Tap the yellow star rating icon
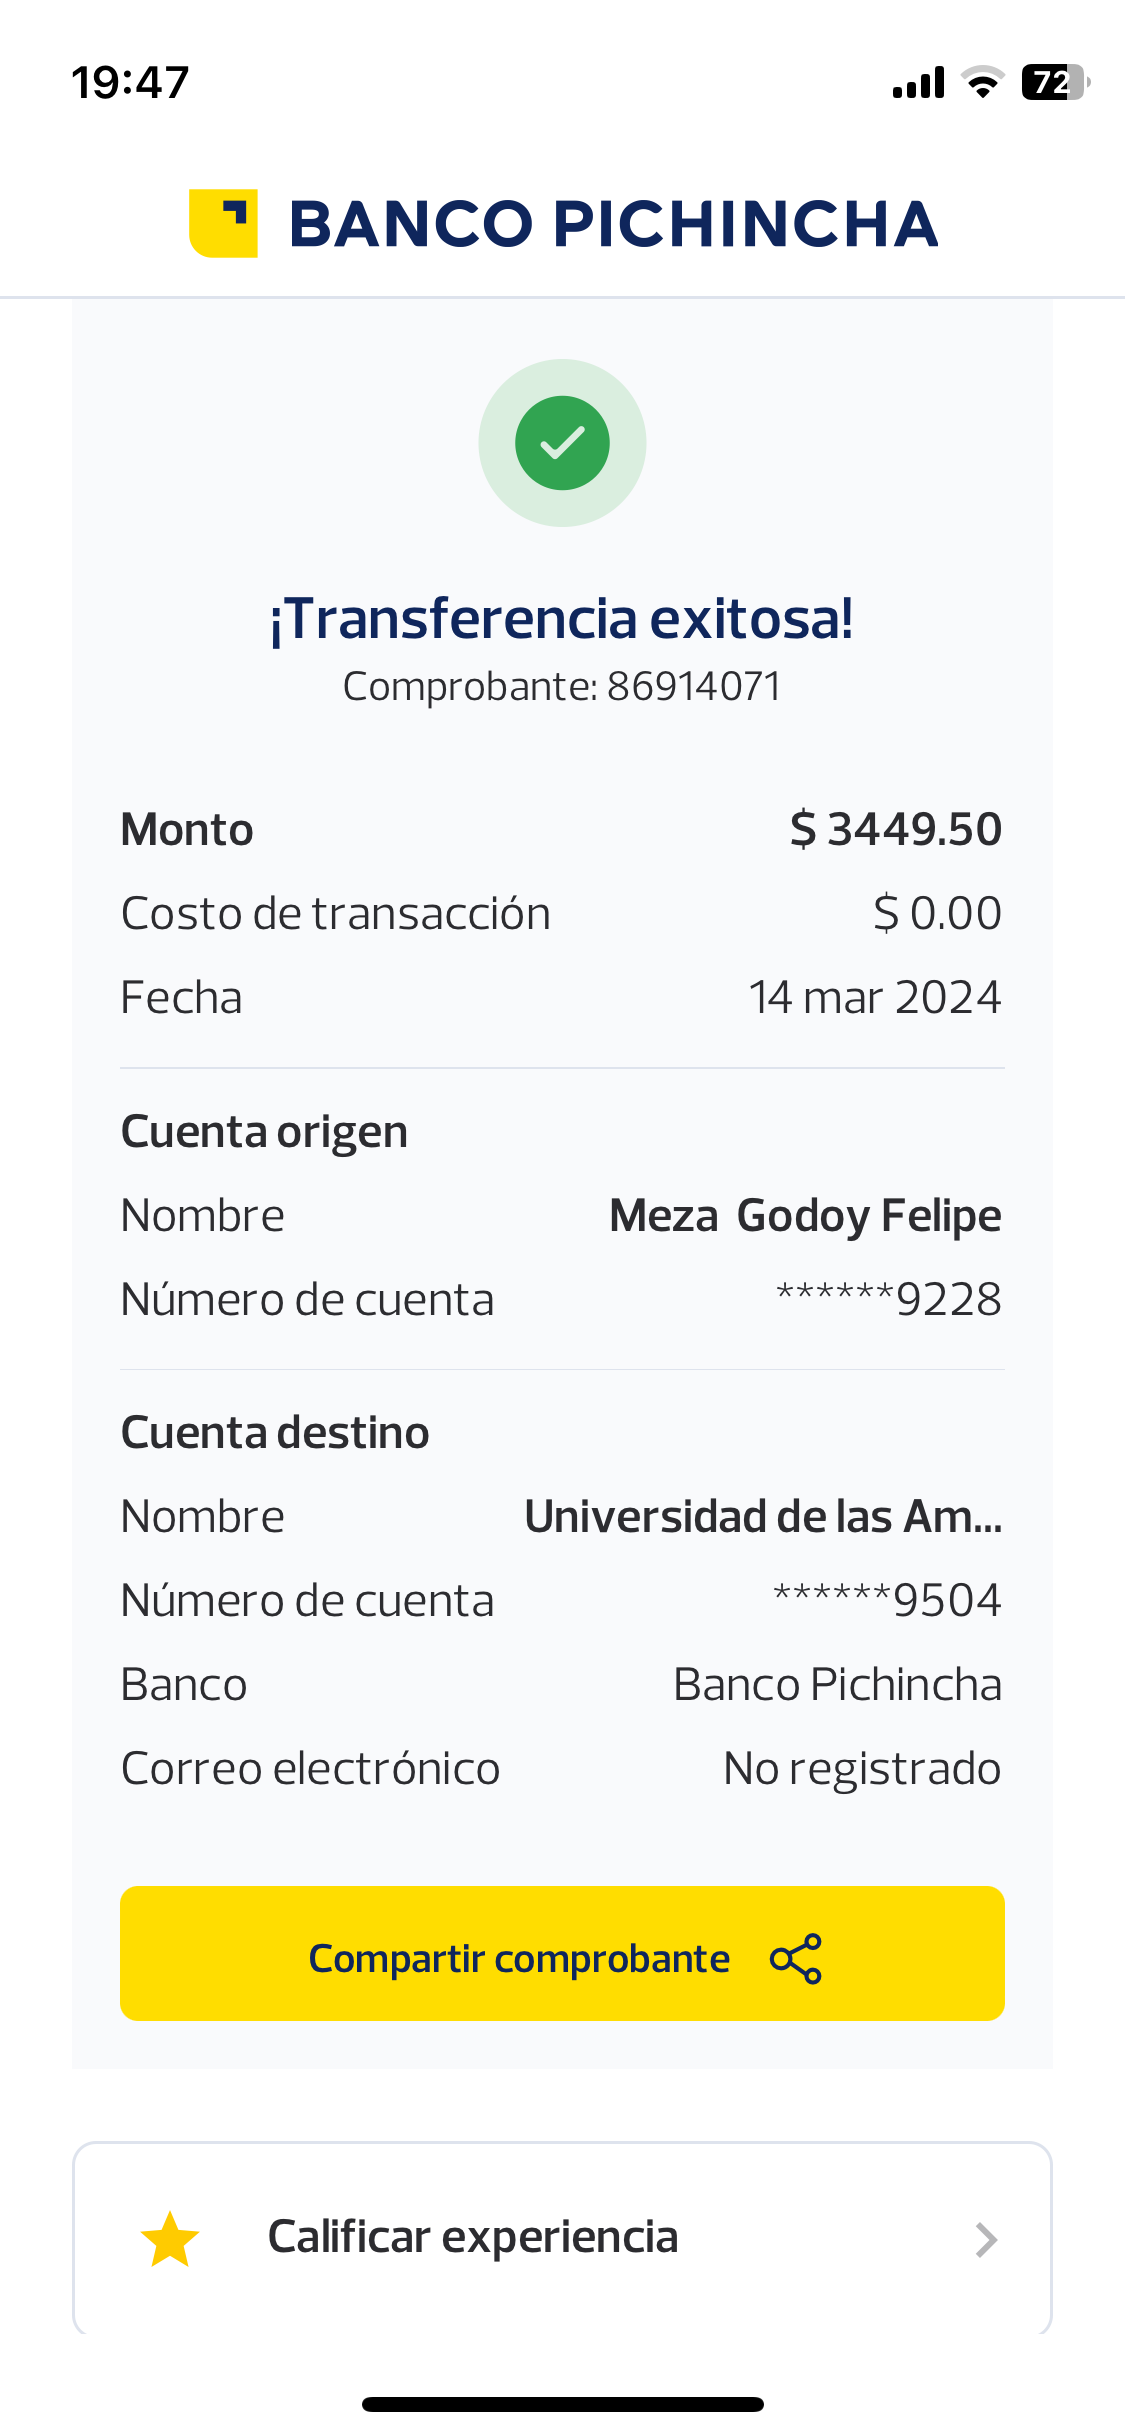 (170, 2240)
